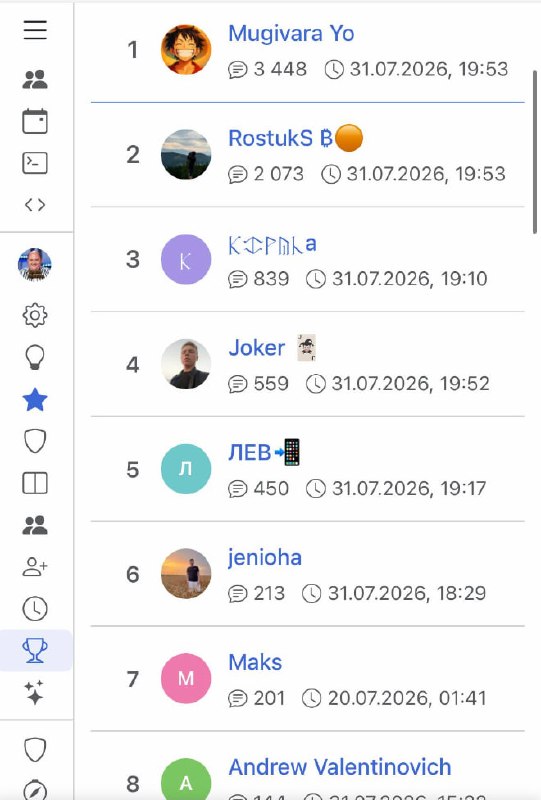Open Mugivara Yo profile link
Viewport: 541px width, 800px height.
291,34
